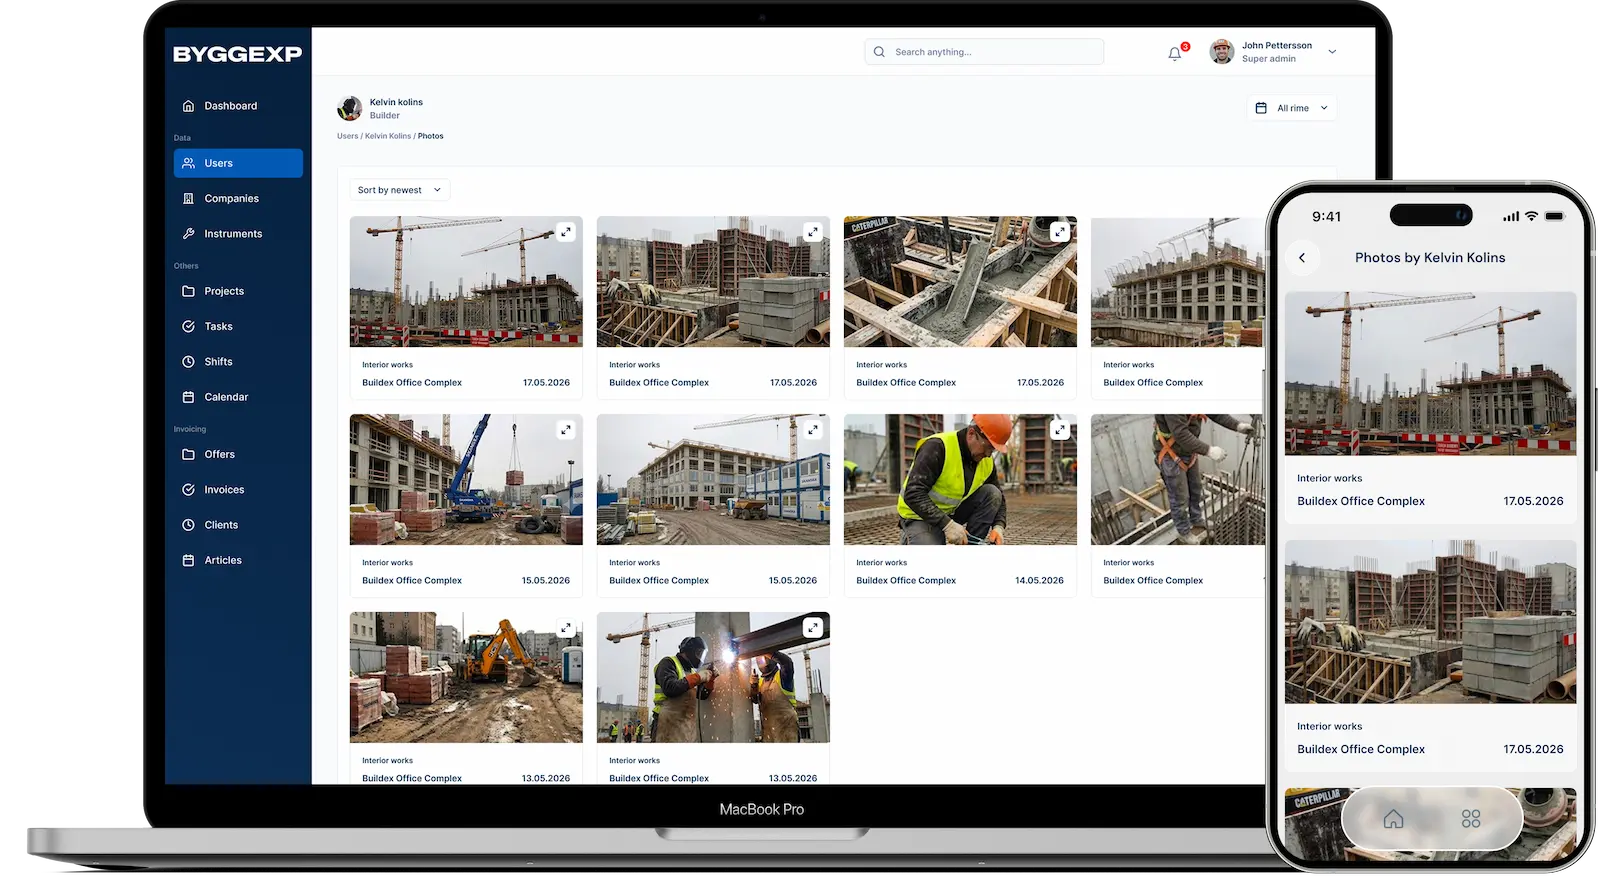Go to Instruments using the wrench icon
This screenshot has width=1600, height=878.
(x=188, y=234)
